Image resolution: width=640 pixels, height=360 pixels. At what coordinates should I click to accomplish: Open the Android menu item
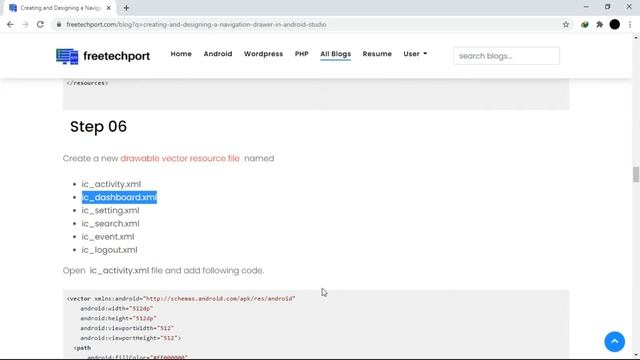coord(218,54)
